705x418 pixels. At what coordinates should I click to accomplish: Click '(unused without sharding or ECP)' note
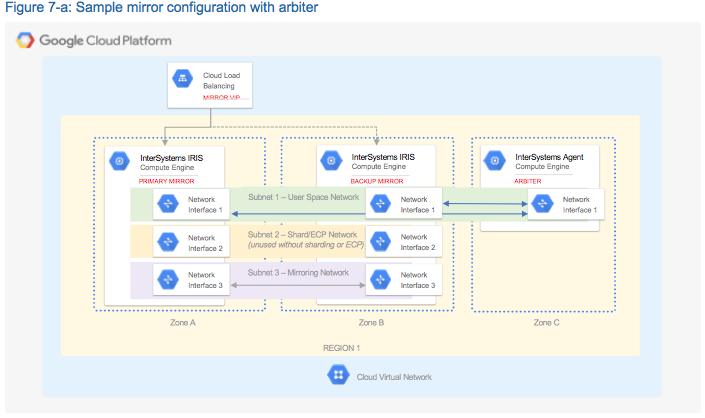click(x=306, y=245)
